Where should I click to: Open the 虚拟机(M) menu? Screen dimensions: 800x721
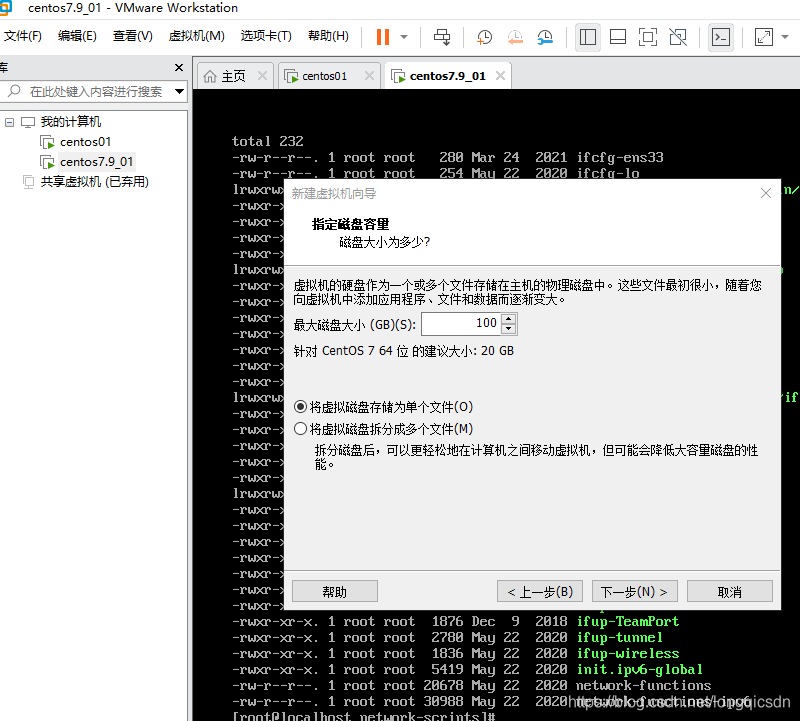coord(196,36)
